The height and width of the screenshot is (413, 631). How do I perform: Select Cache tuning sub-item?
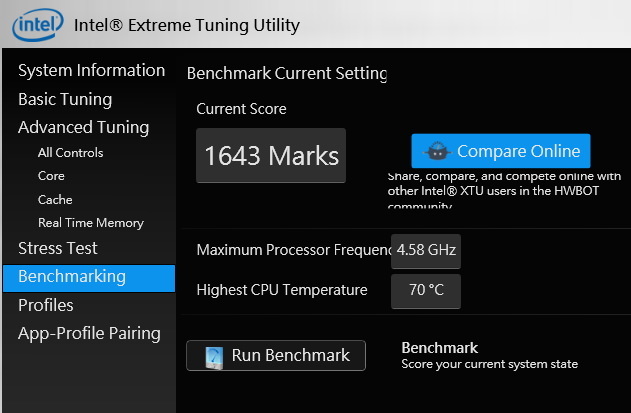point(55,199)
